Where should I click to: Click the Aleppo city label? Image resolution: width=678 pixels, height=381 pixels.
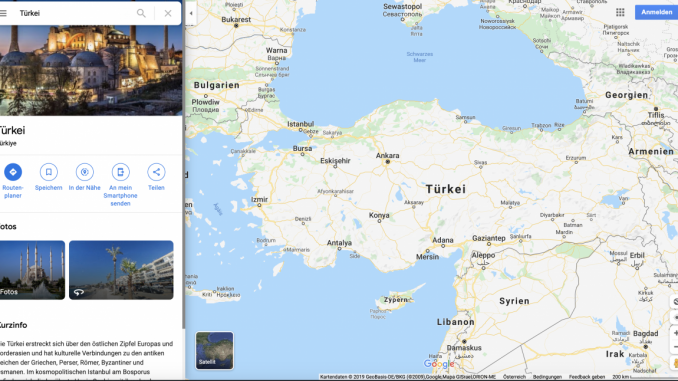pyautogui.click(x=483, y=256)
